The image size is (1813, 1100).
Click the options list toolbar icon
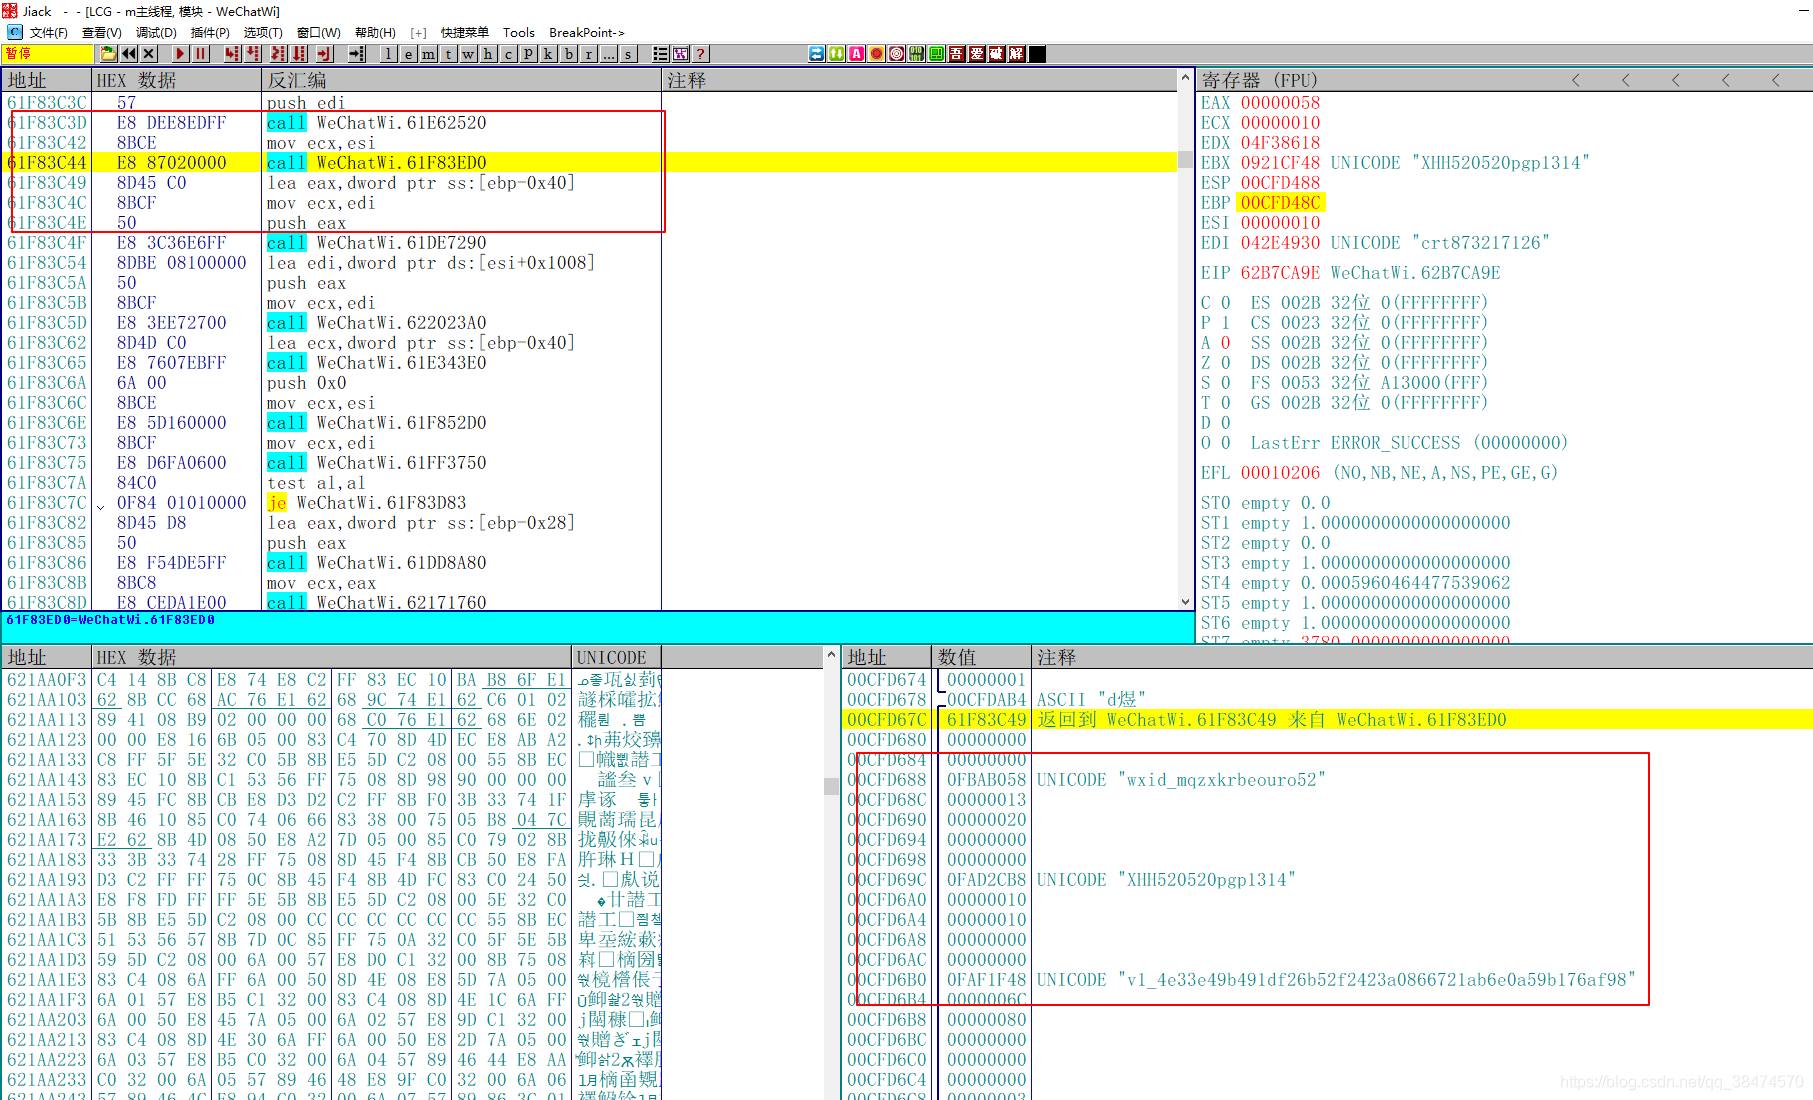click(x=660, y=54)
